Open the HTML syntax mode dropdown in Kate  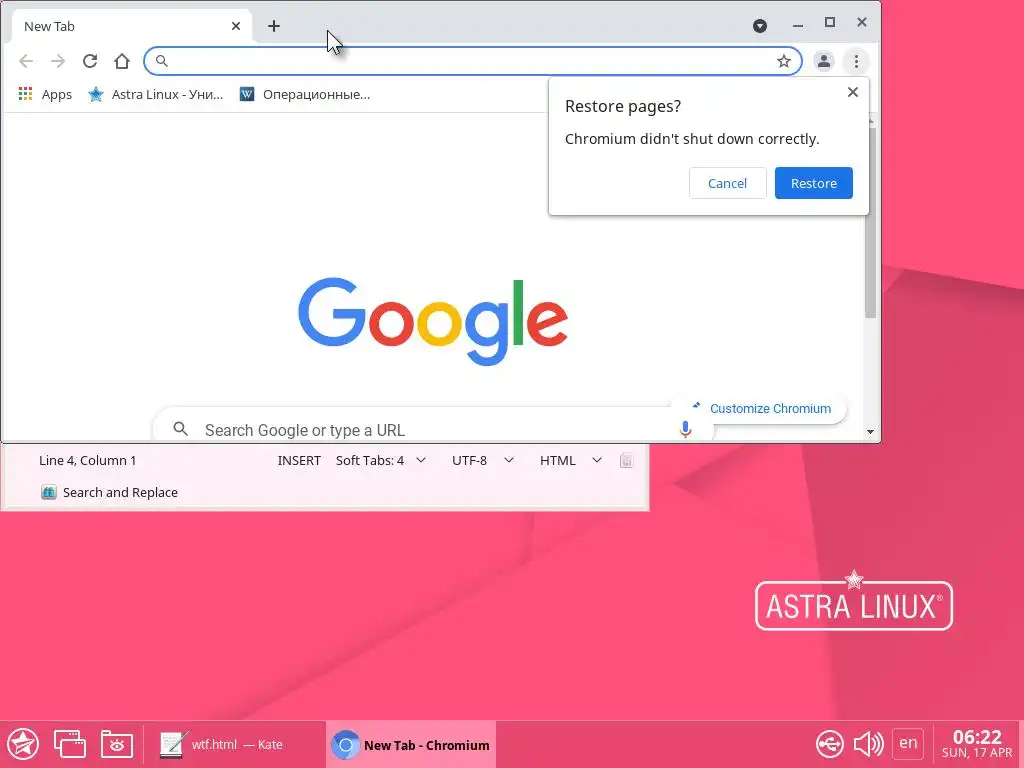tap(570, 460)
